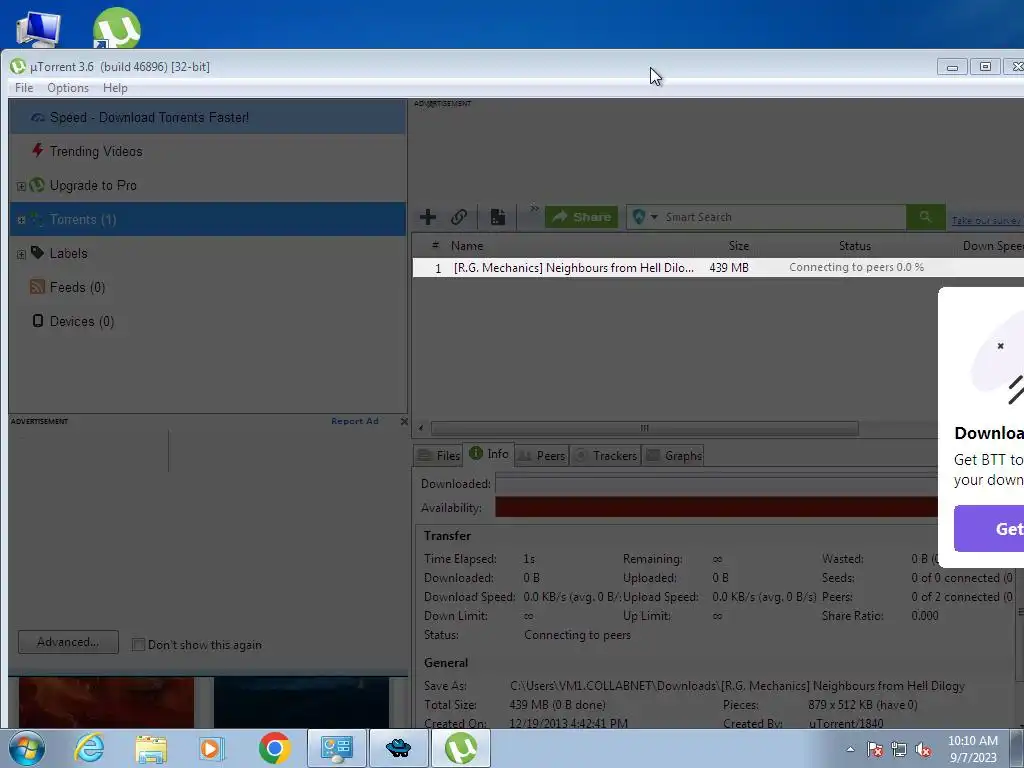Screen dimensions: 1024x768
Task: Click the uTorrent taskbar button
Action: (460, 748)
